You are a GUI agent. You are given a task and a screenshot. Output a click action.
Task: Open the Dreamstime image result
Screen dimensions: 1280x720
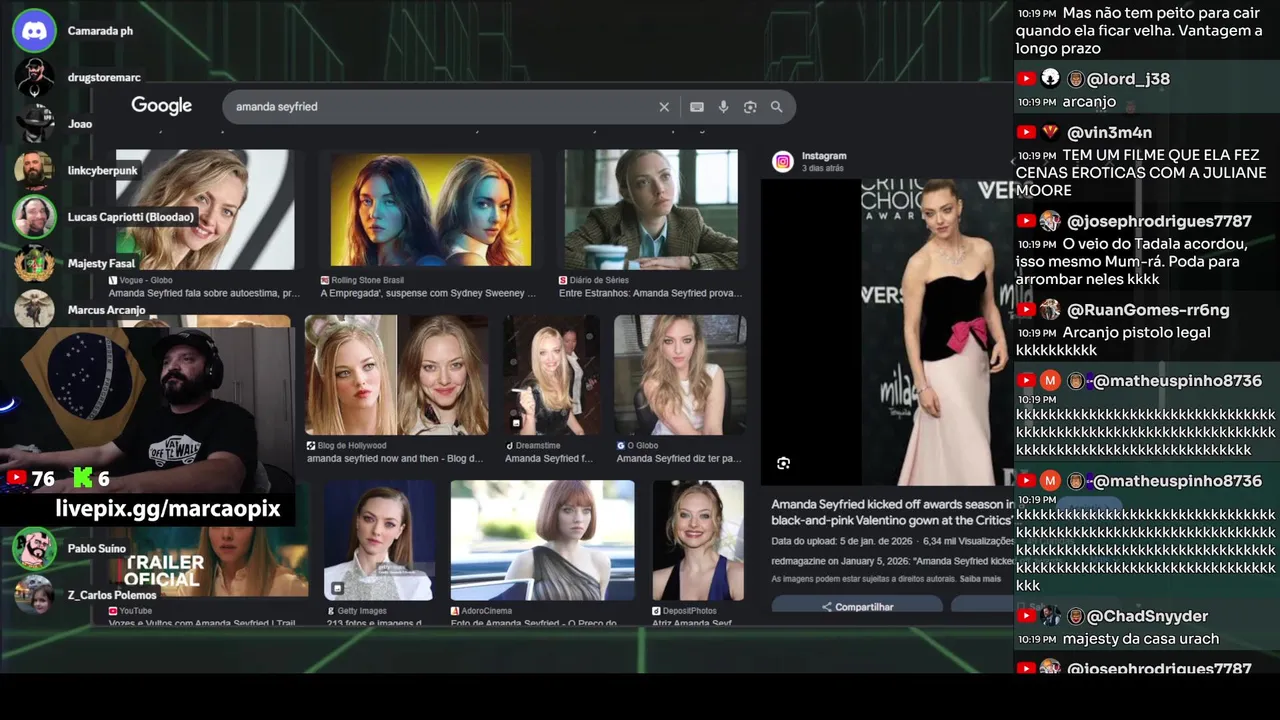551,375
